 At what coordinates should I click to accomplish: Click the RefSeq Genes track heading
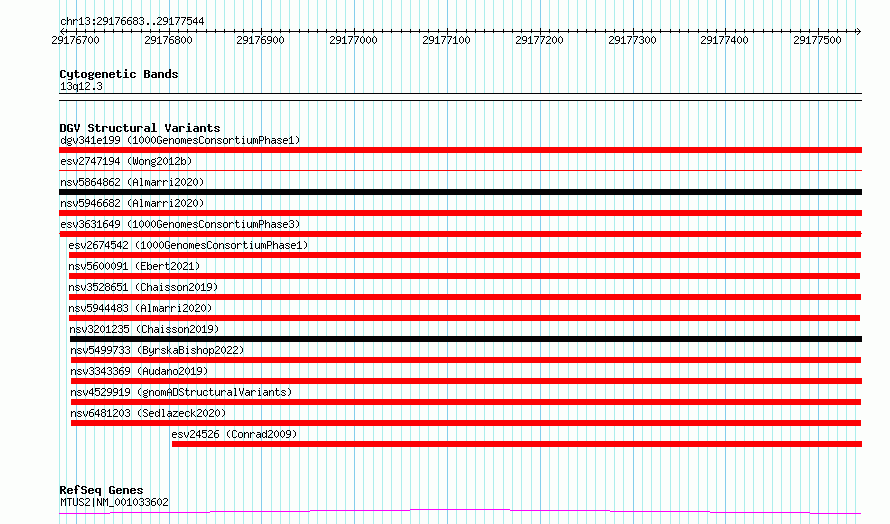(101, 490)
